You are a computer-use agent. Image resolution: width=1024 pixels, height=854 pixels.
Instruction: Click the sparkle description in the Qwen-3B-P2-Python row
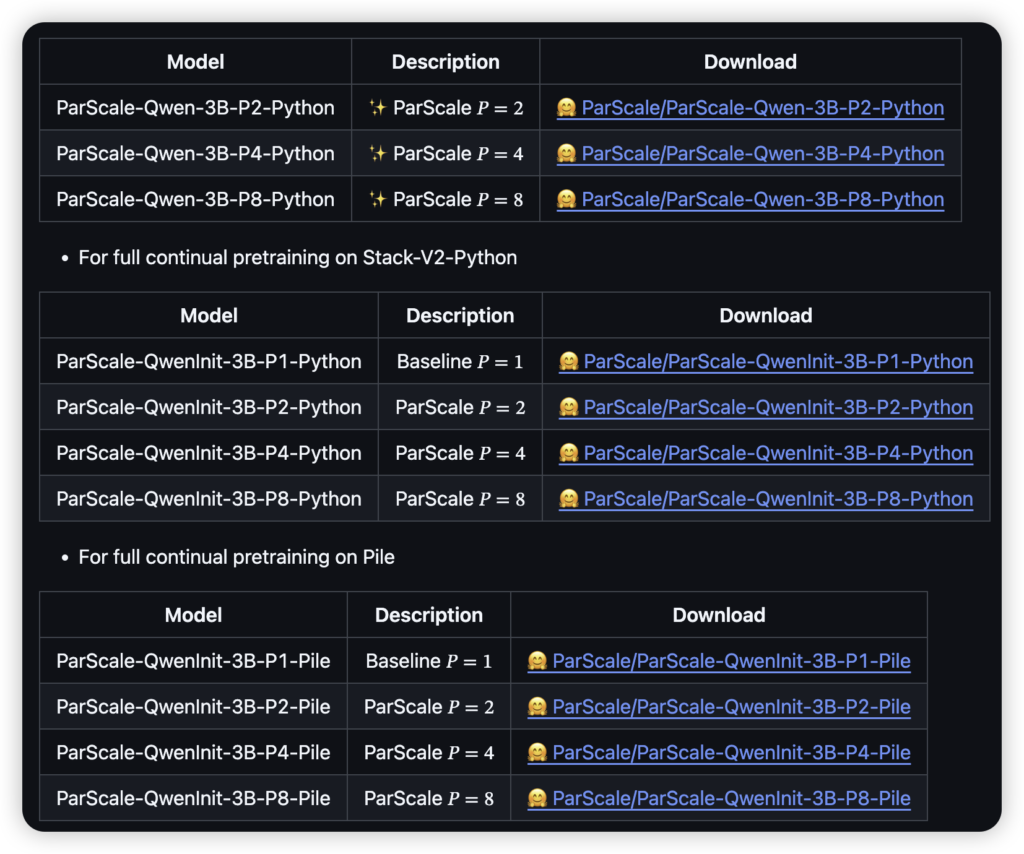point(446,108)
